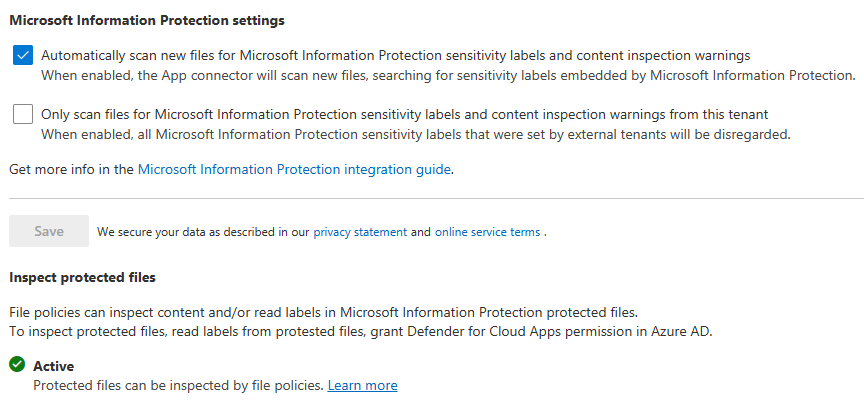Click the "Only scan files" from this tenant label
The width and height of the screenshot is (864, 406).
pos(404,115)
